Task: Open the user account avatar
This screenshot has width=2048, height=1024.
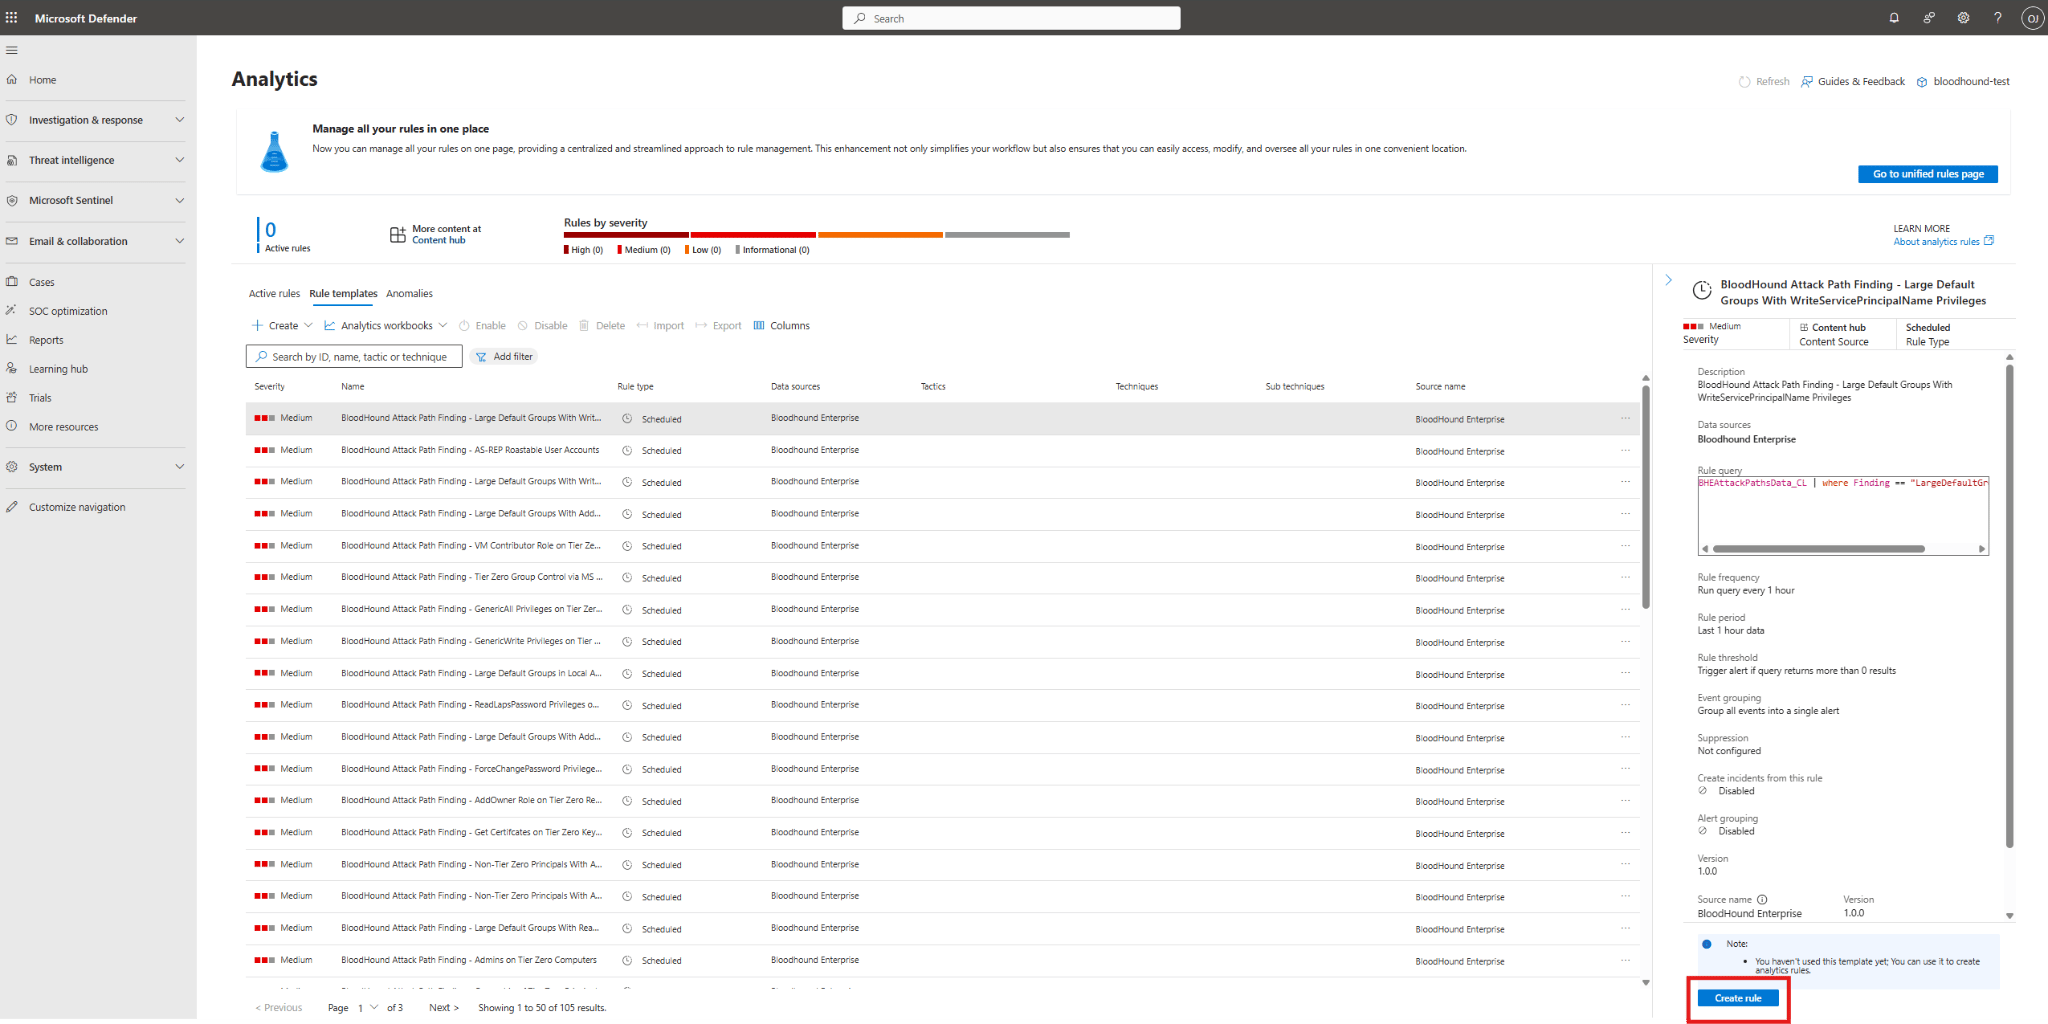Action: [2033, 18]
